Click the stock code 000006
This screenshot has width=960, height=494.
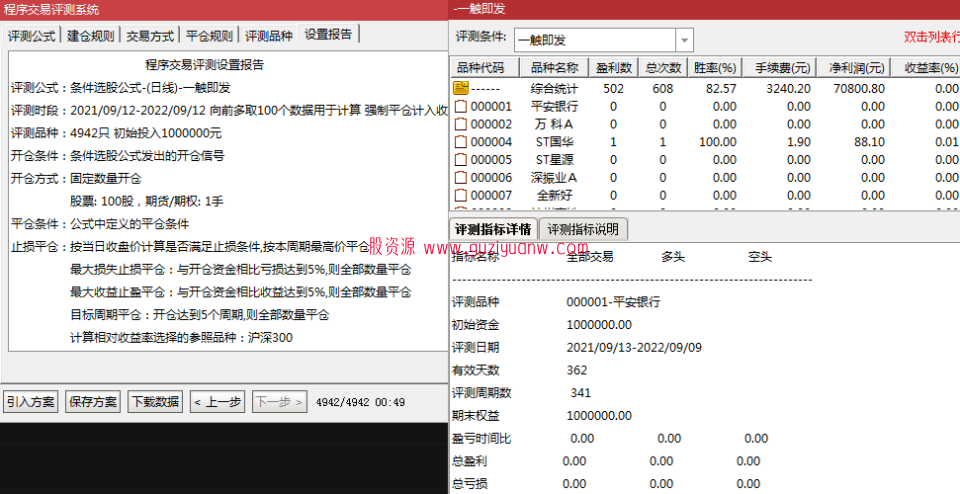click(491, 178)
